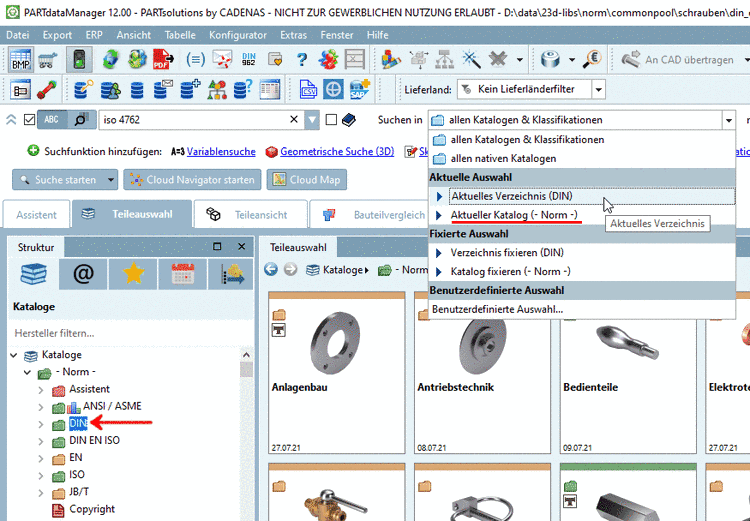Screen dimensions: 750x521
Task: Click the traffic light toolbar icon
Action: point(79,60)
